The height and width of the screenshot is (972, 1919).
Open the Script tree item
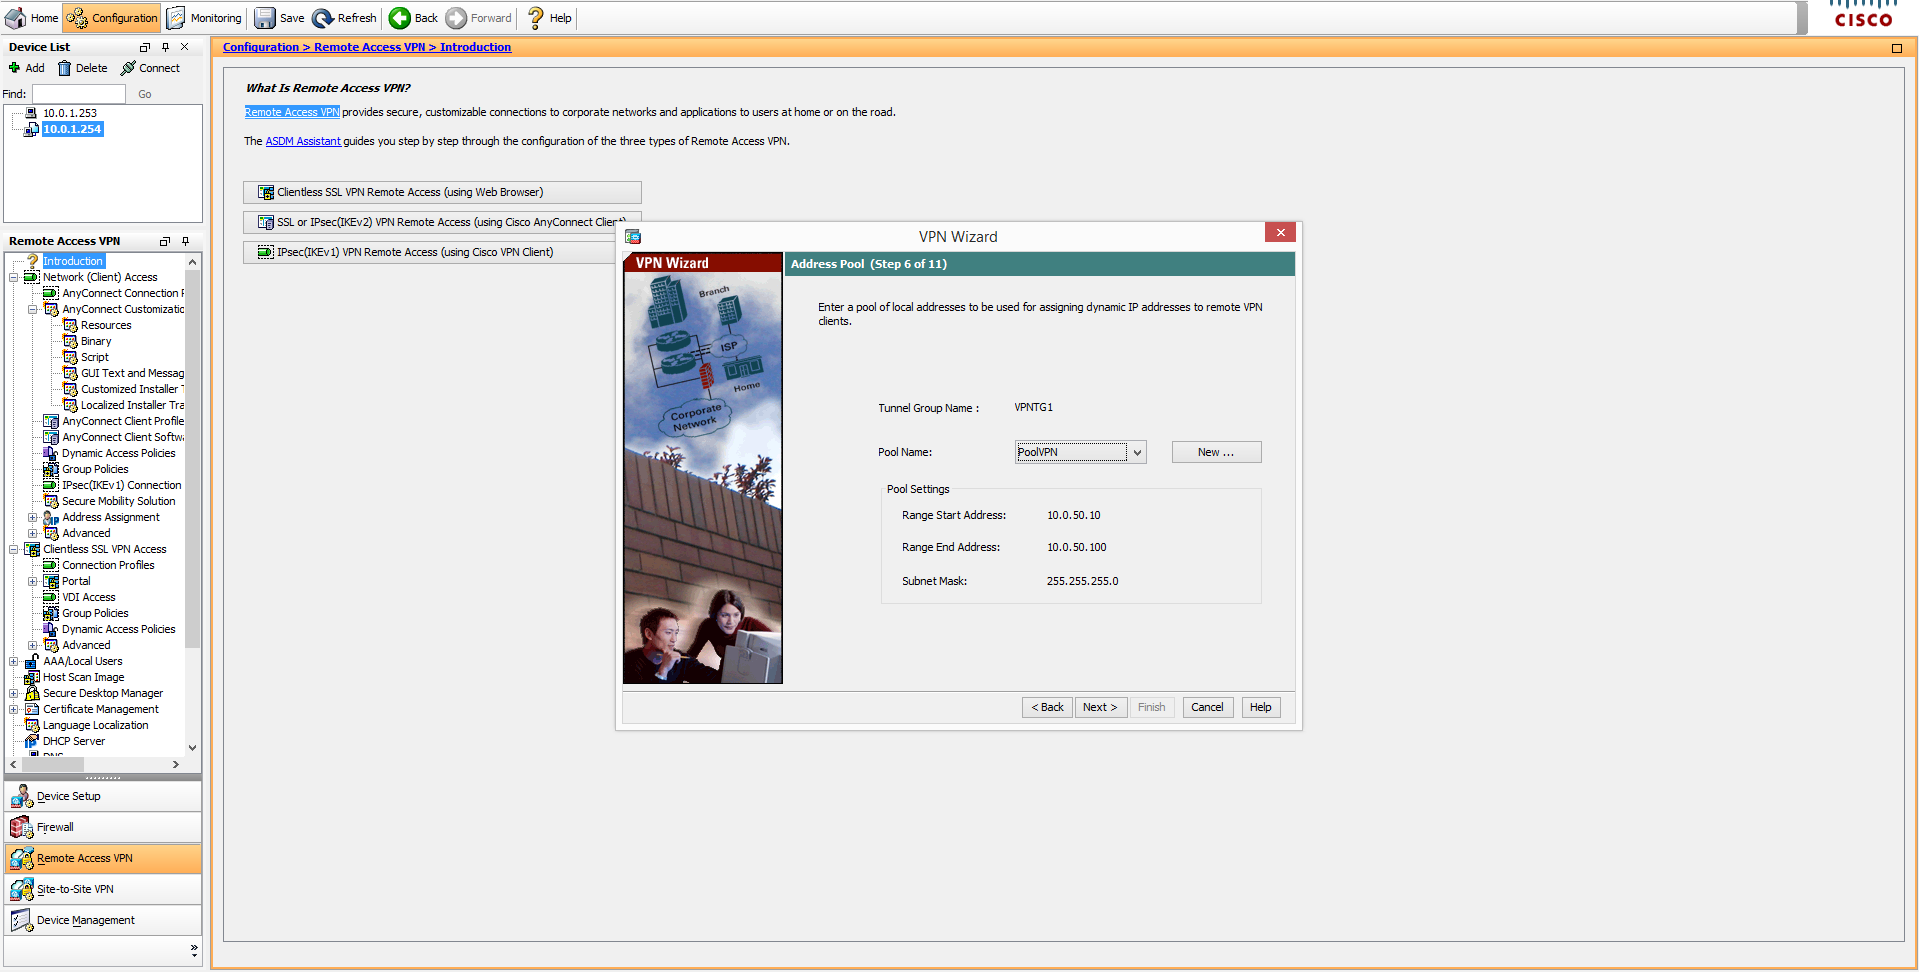pyautogui.click(x=95, y=357)
